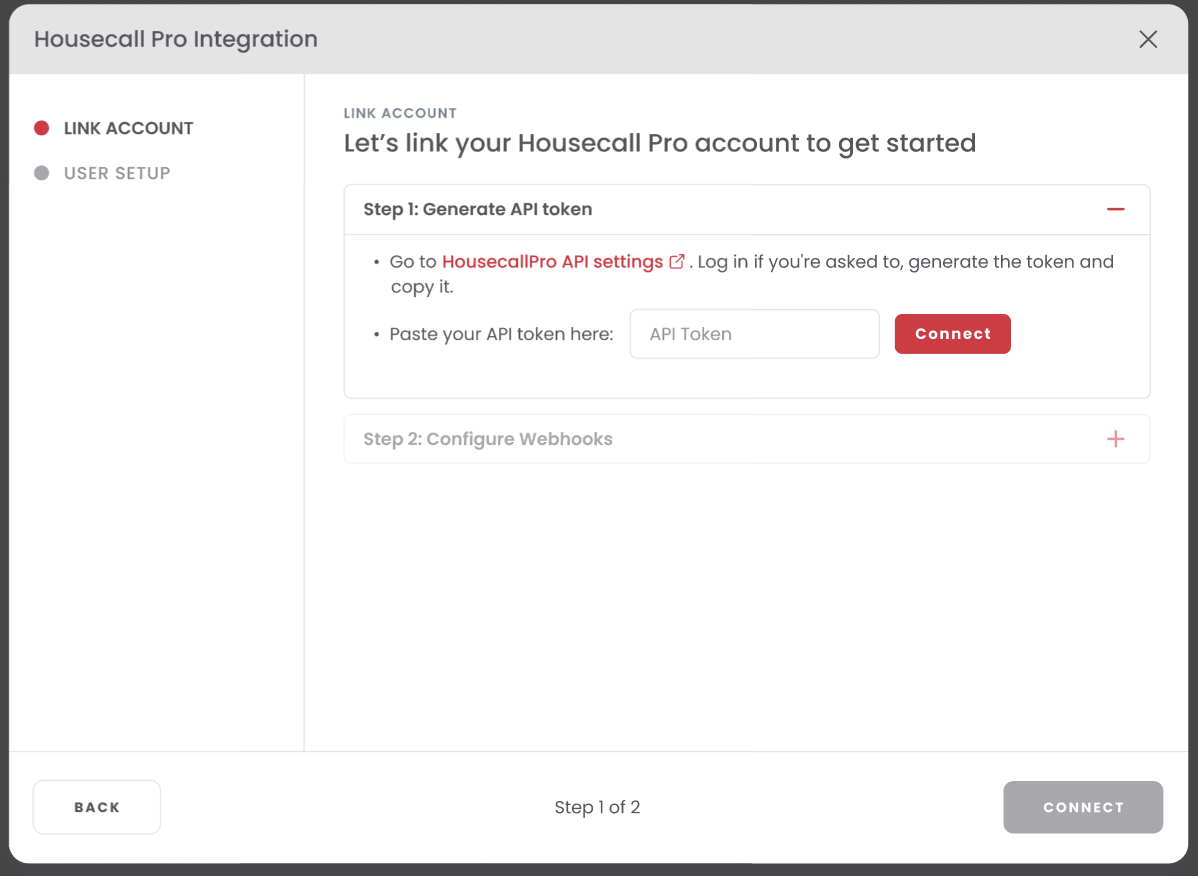Collapse Step 1 with the minus icon
This screenshot has width=1198, height=876.
pos(1115,209)
